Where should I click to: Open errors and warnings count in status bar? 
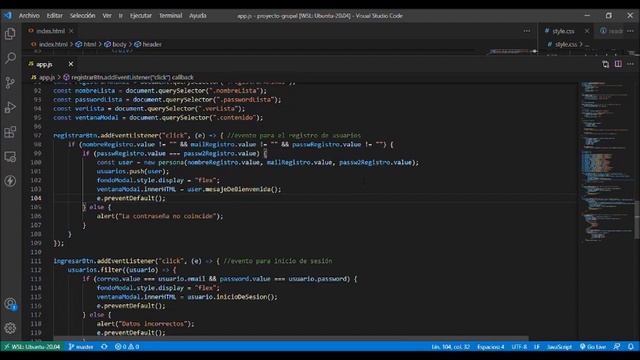pos(127,347)
